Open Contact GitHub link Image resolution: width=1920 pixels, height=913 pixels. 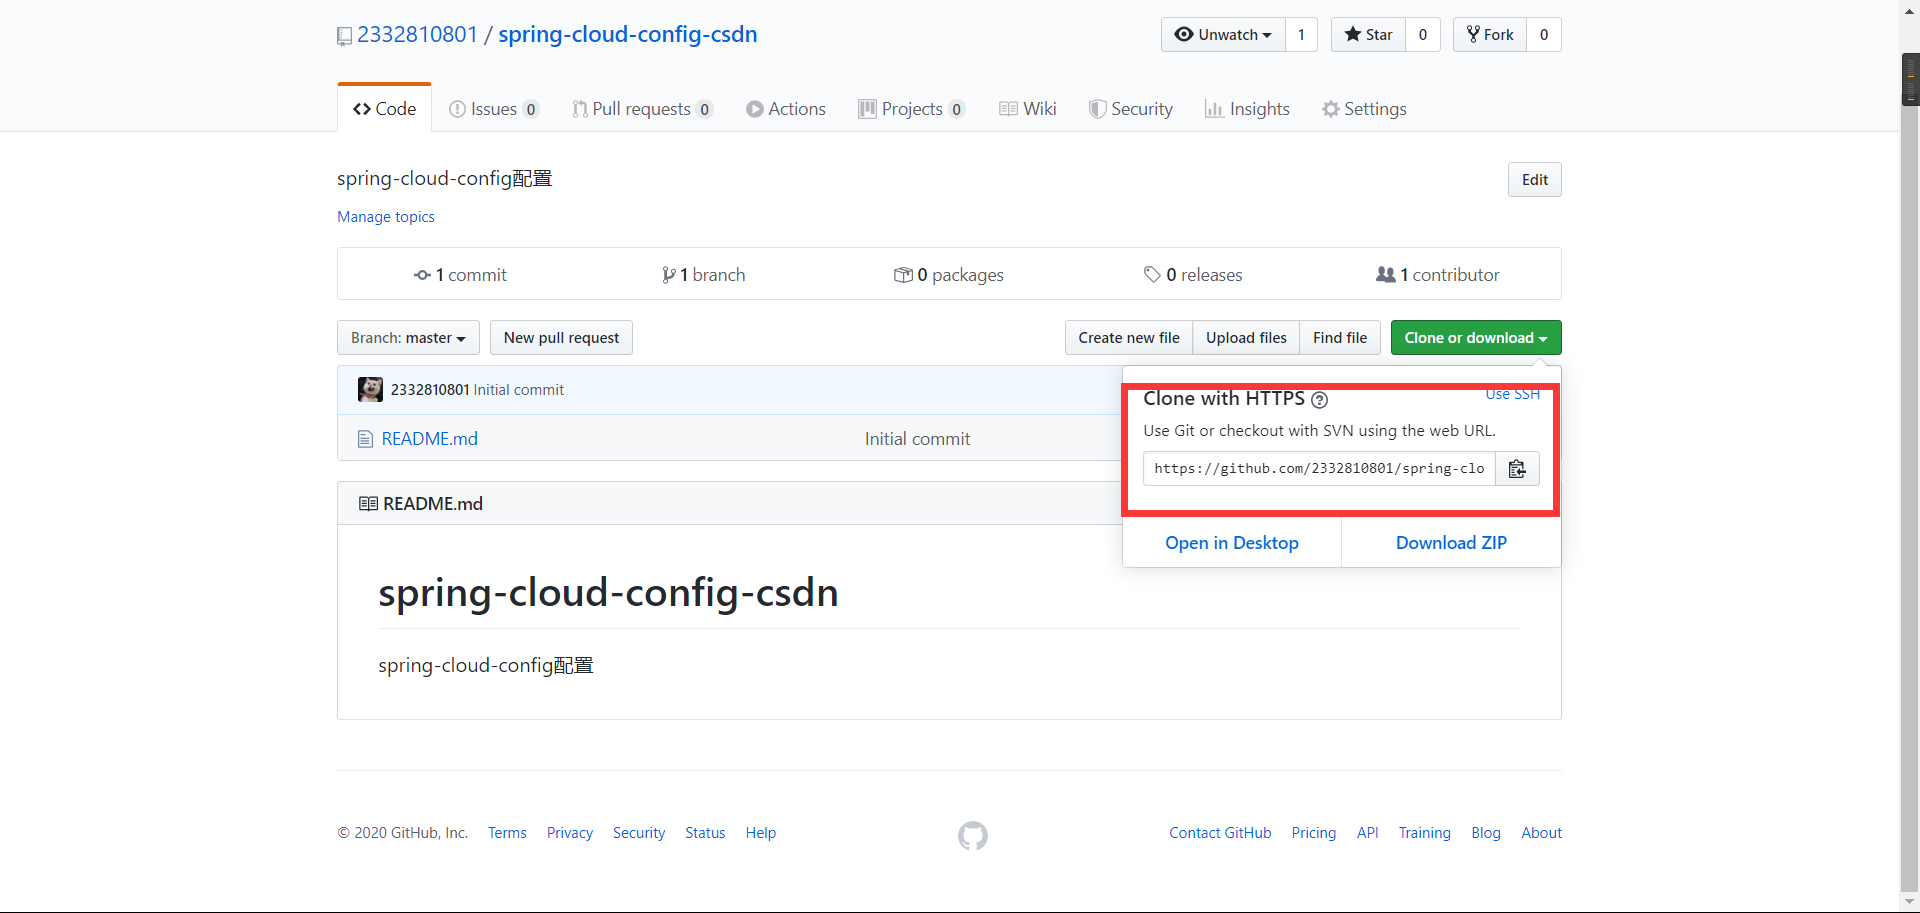(x=1220, y=833)
